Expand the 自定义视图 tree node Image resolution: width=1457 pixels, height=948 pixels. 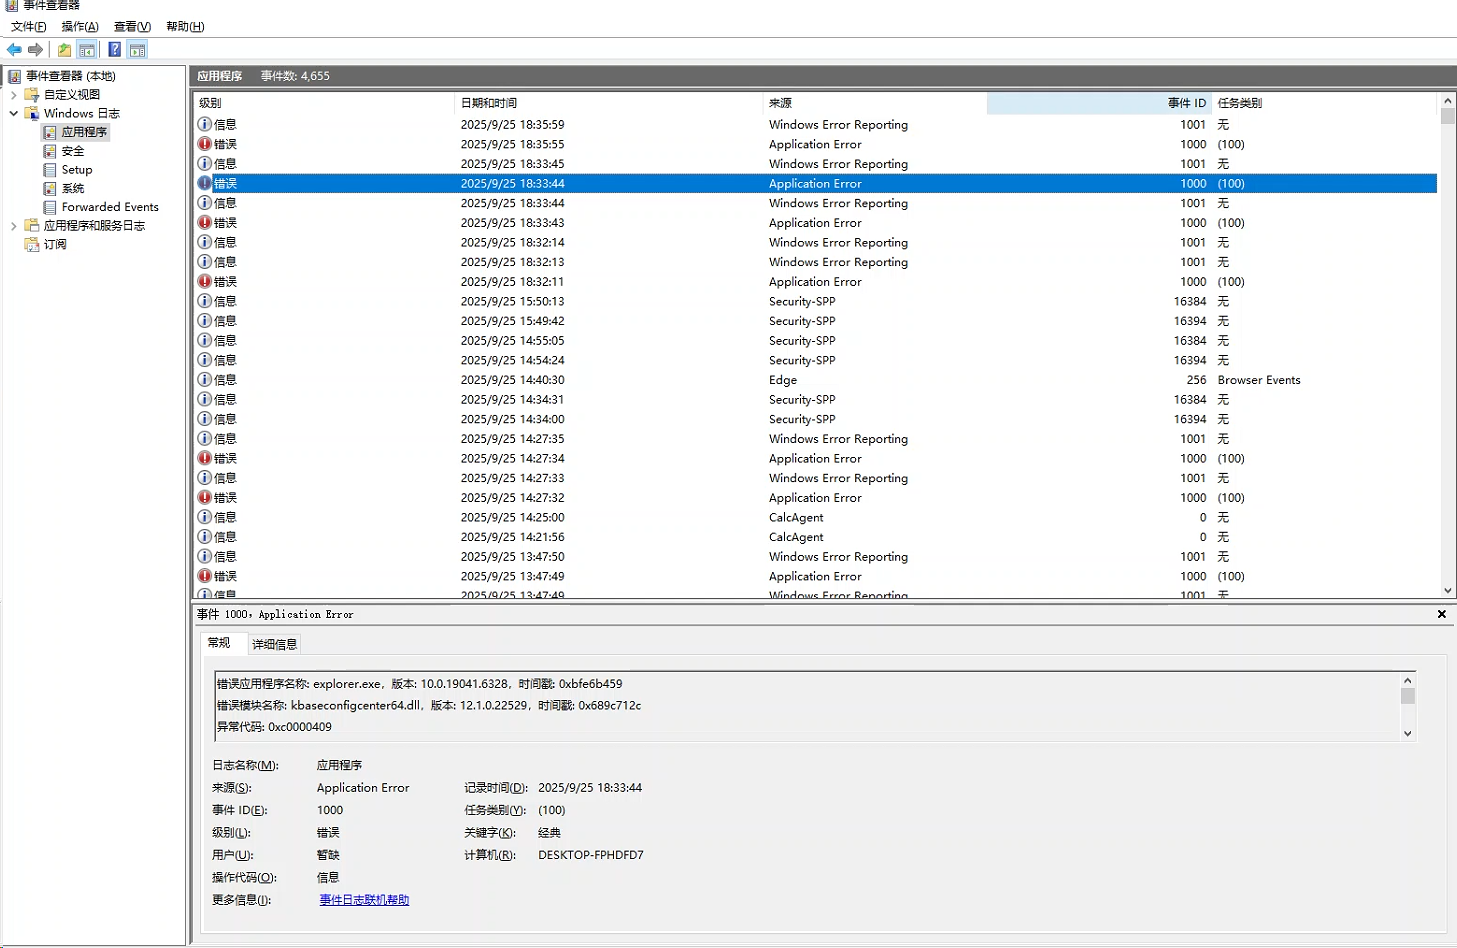(14, 95)
